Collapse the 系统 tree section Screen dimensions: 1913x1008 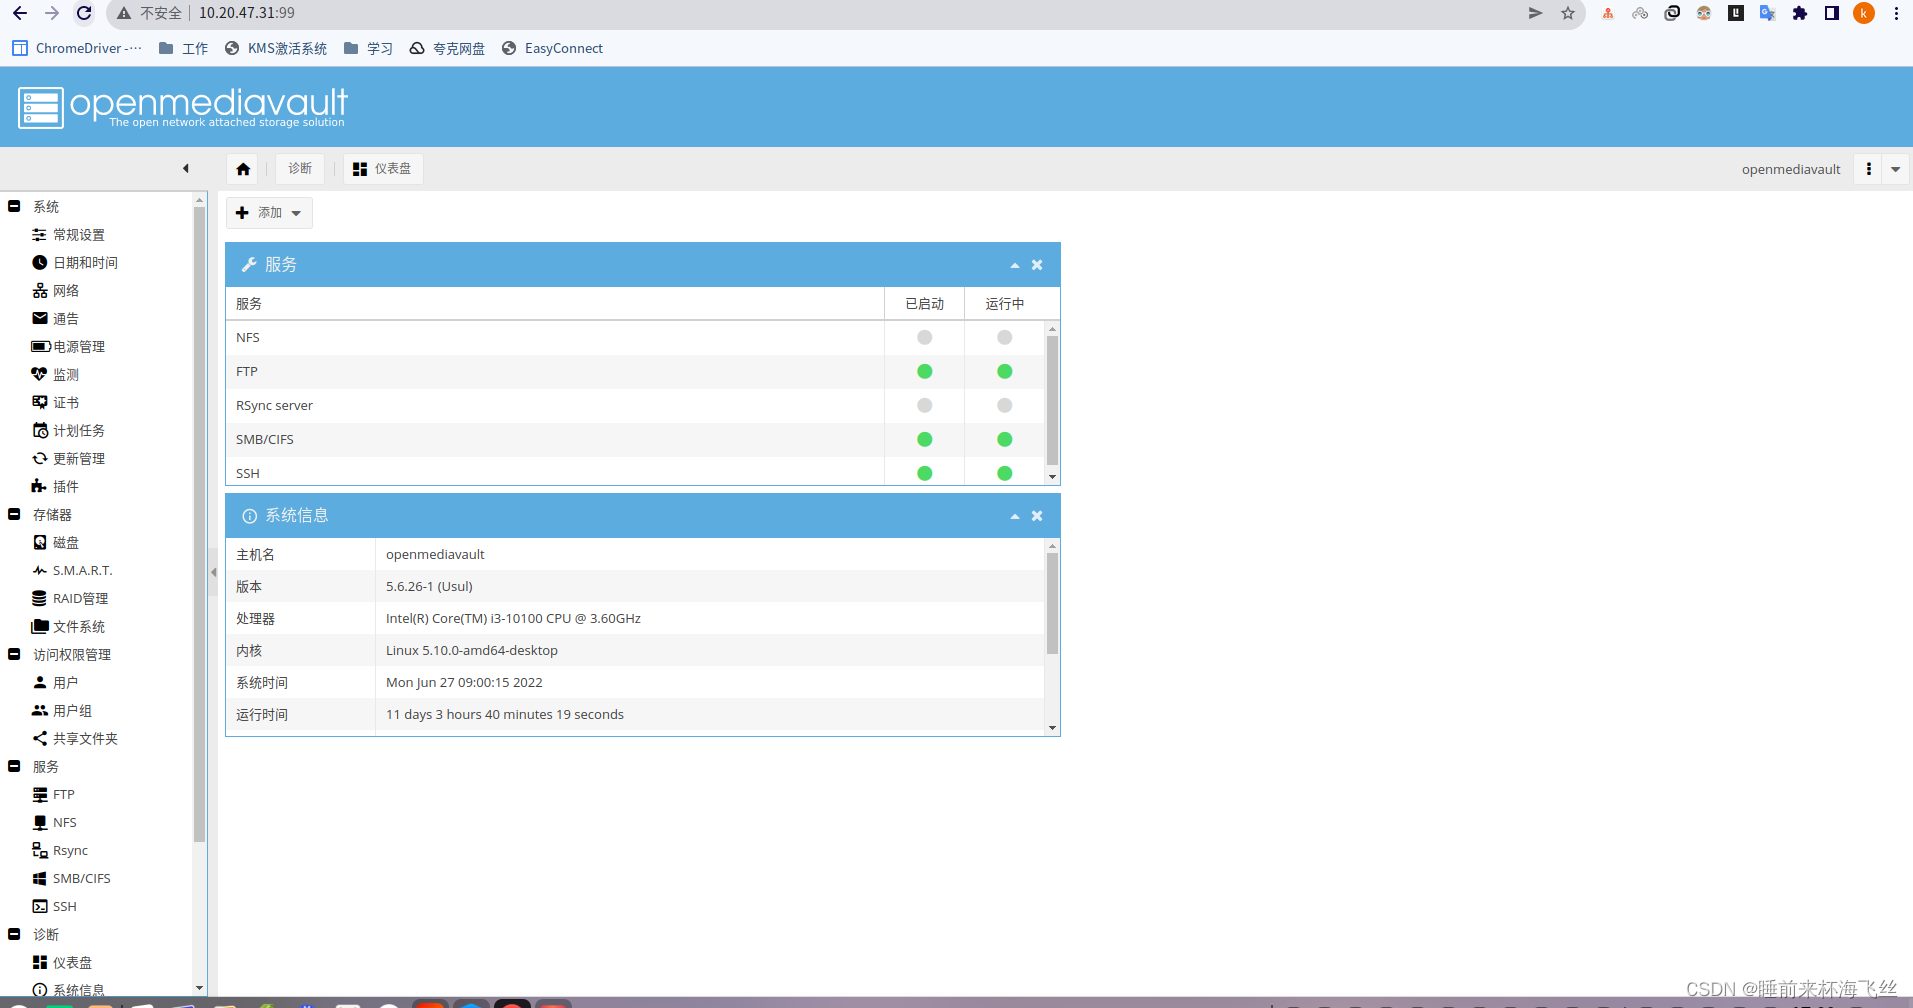pos(14,207)
